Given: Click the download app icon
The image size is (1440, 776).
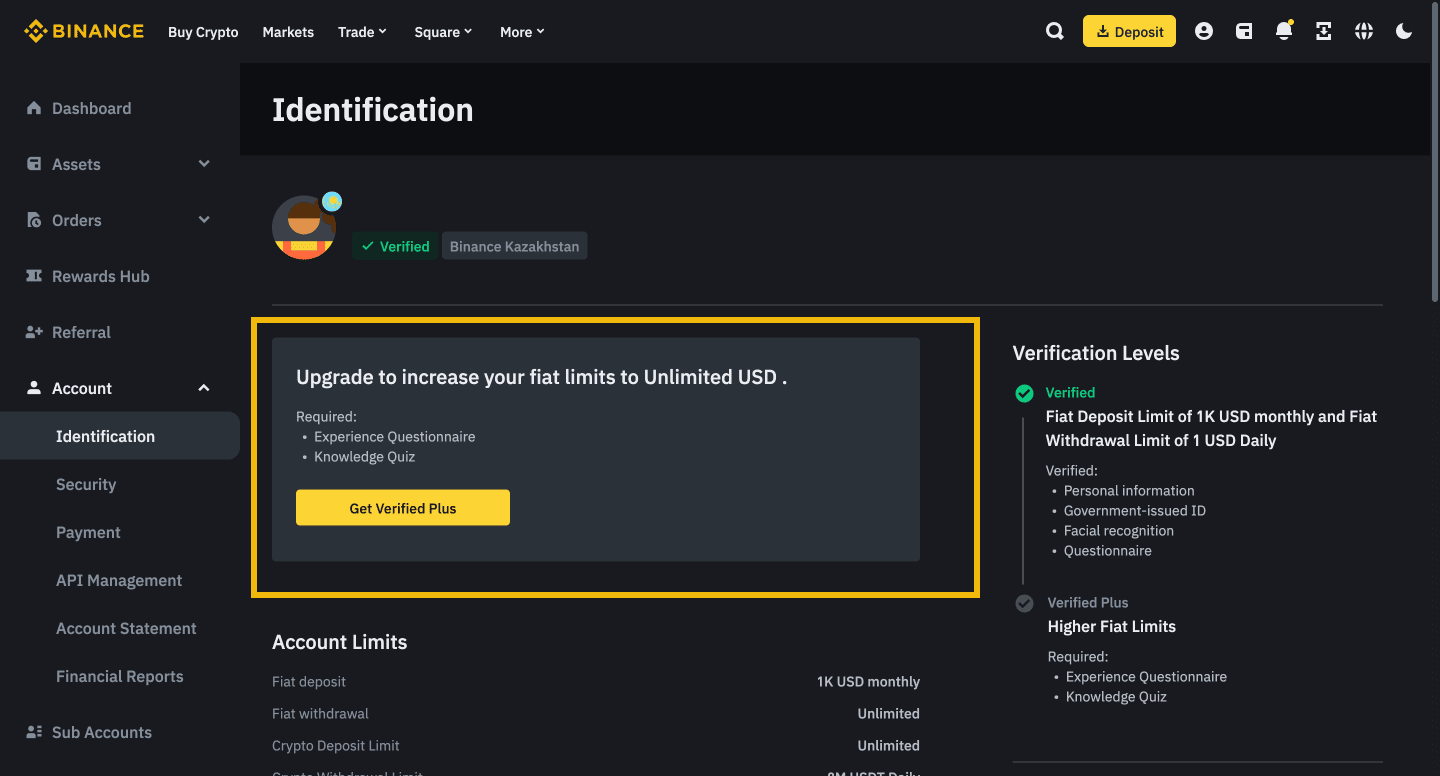Looking at the screenshot, I should [1324, 31].
